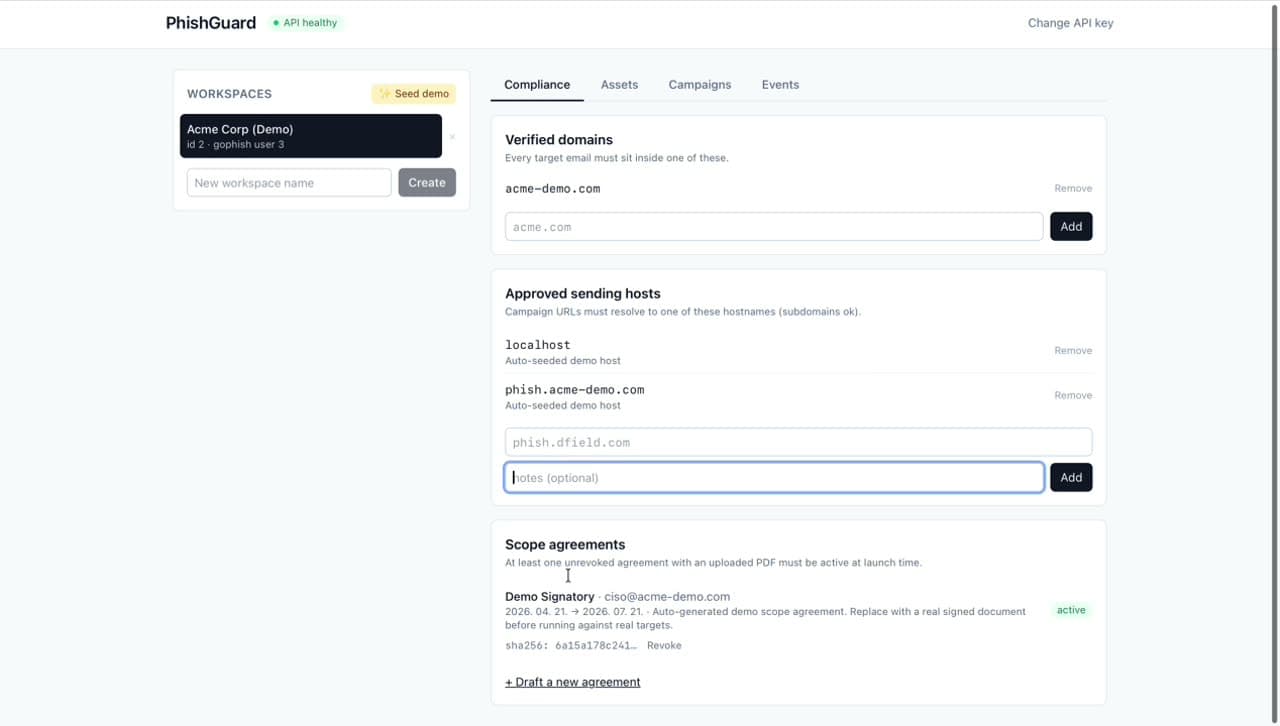
Task: Remove the localhost sending host
Action: tap(1073, 351)
